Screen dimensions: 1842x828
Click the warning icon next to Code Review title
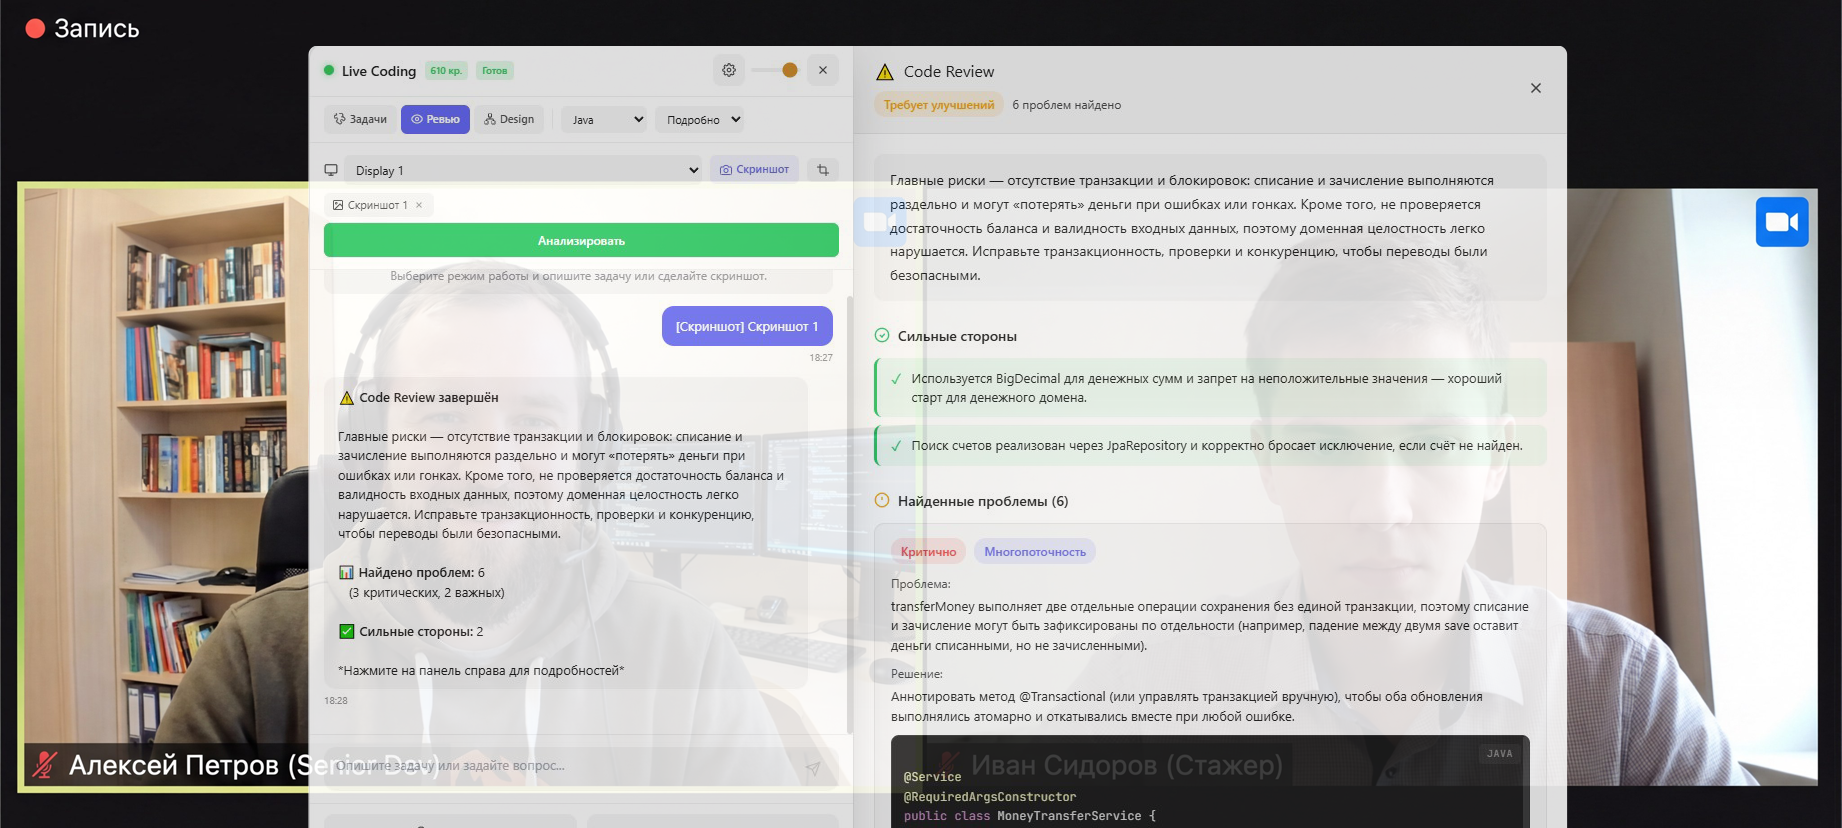[884, 72]
